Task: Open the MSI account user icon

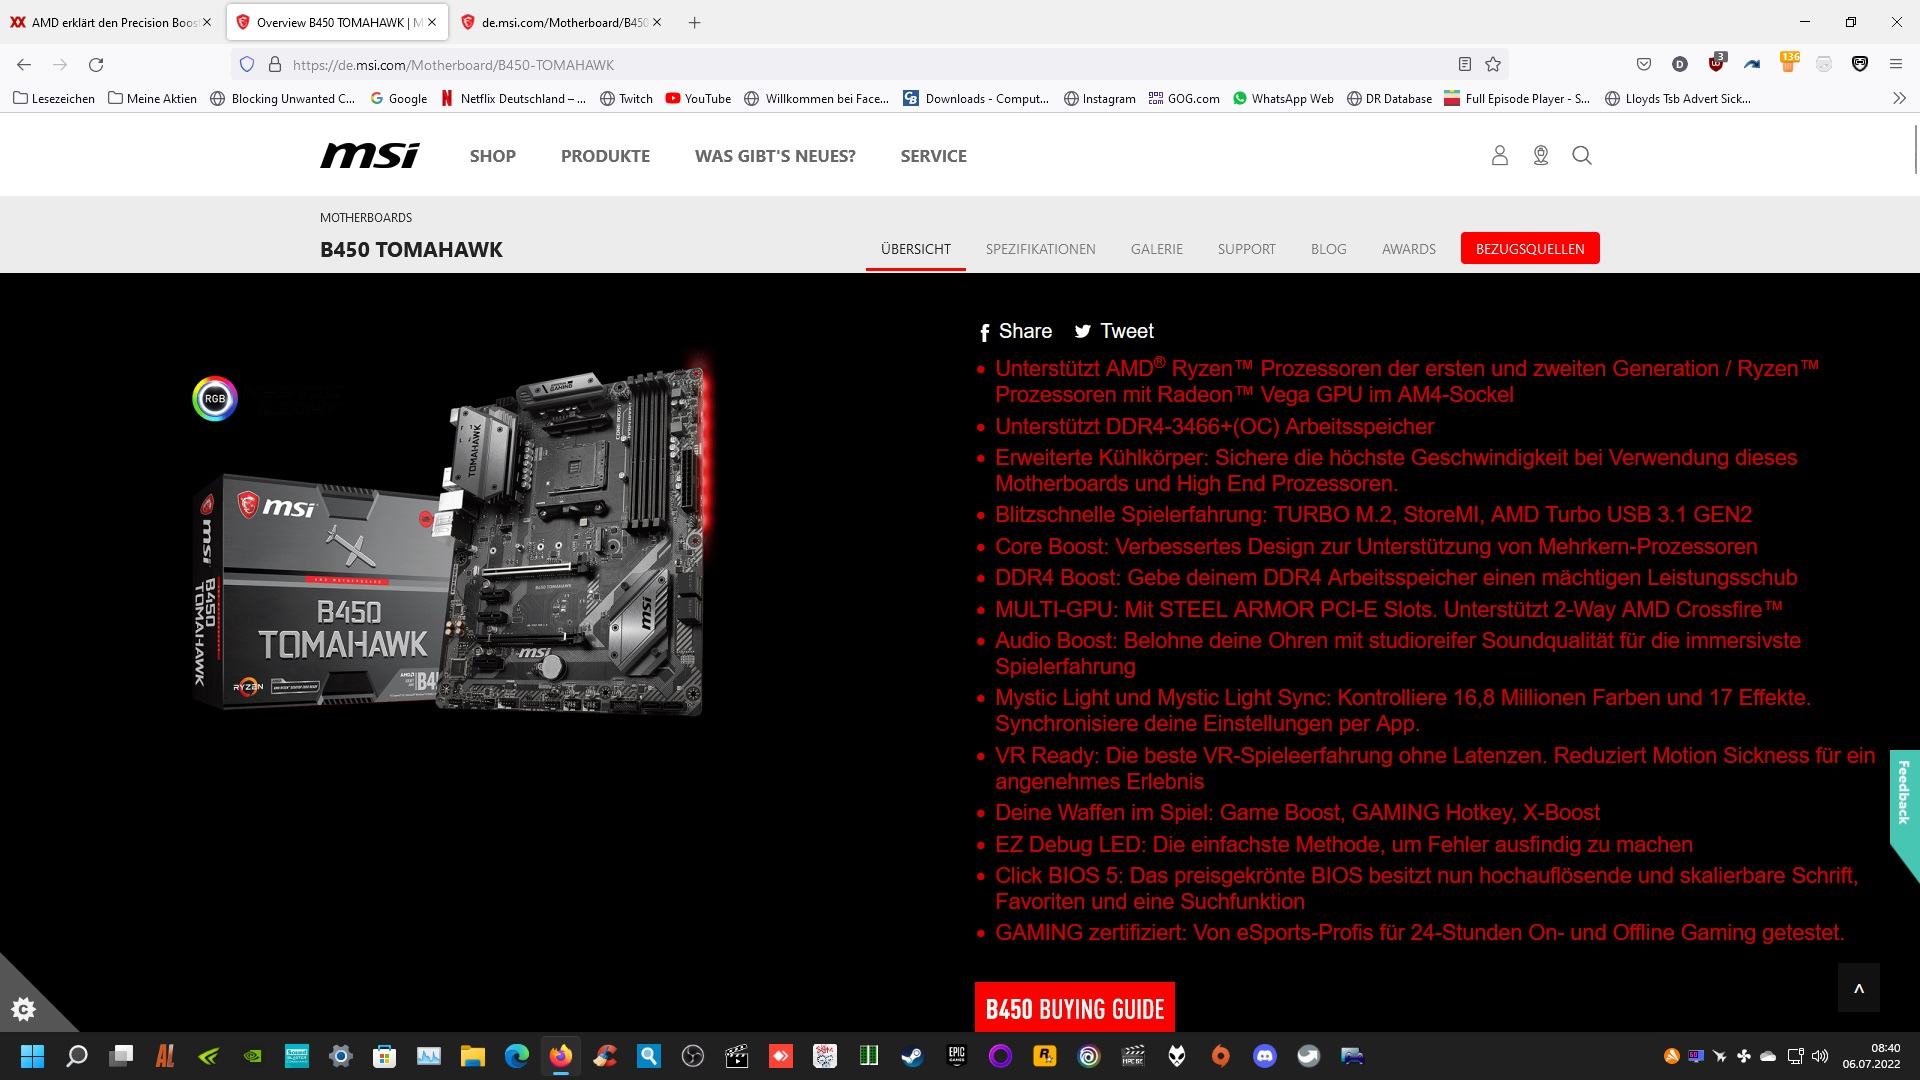Action: (1499, 155)
